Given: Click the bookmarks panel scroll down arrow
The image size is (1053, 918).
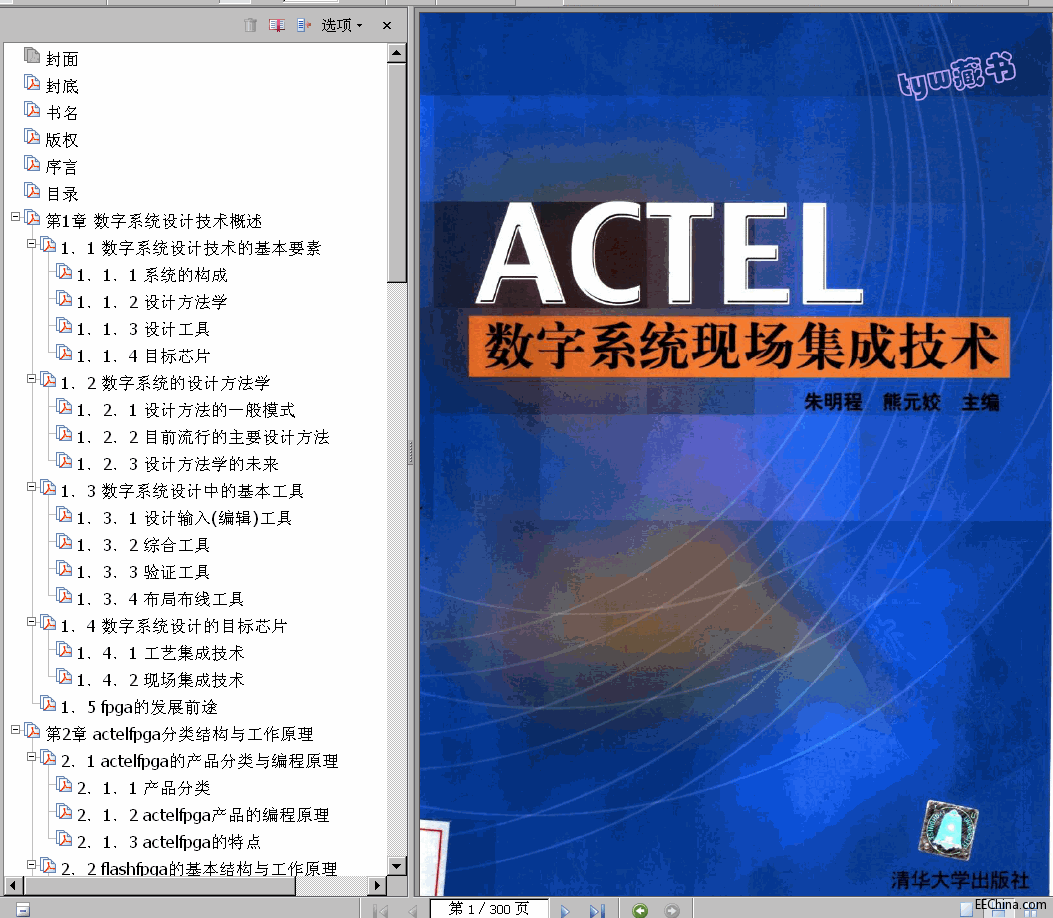Looking at the screenshot, I should pos(397,866).
